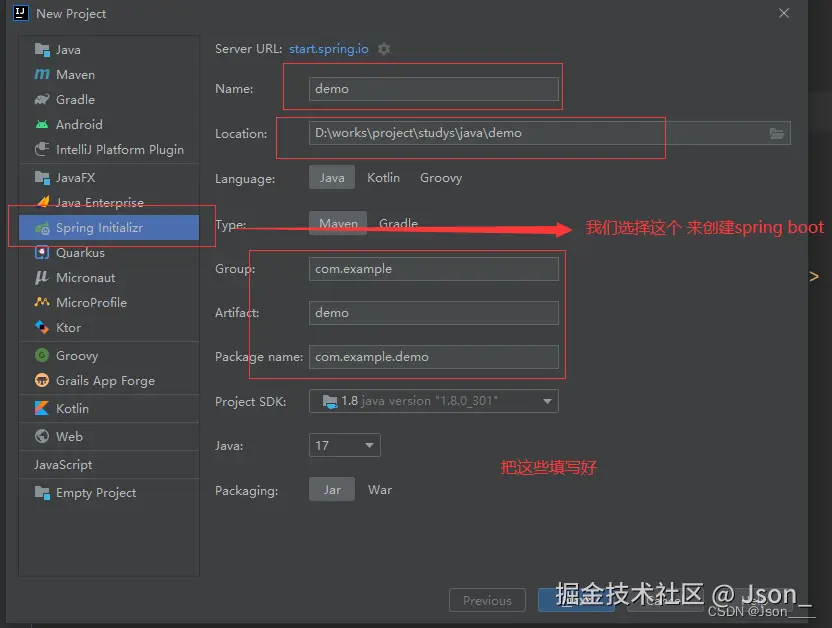This screenshot has height=628, width=832.
Task: Open the start.spring.io server link
Action: [x=328, y=49]
